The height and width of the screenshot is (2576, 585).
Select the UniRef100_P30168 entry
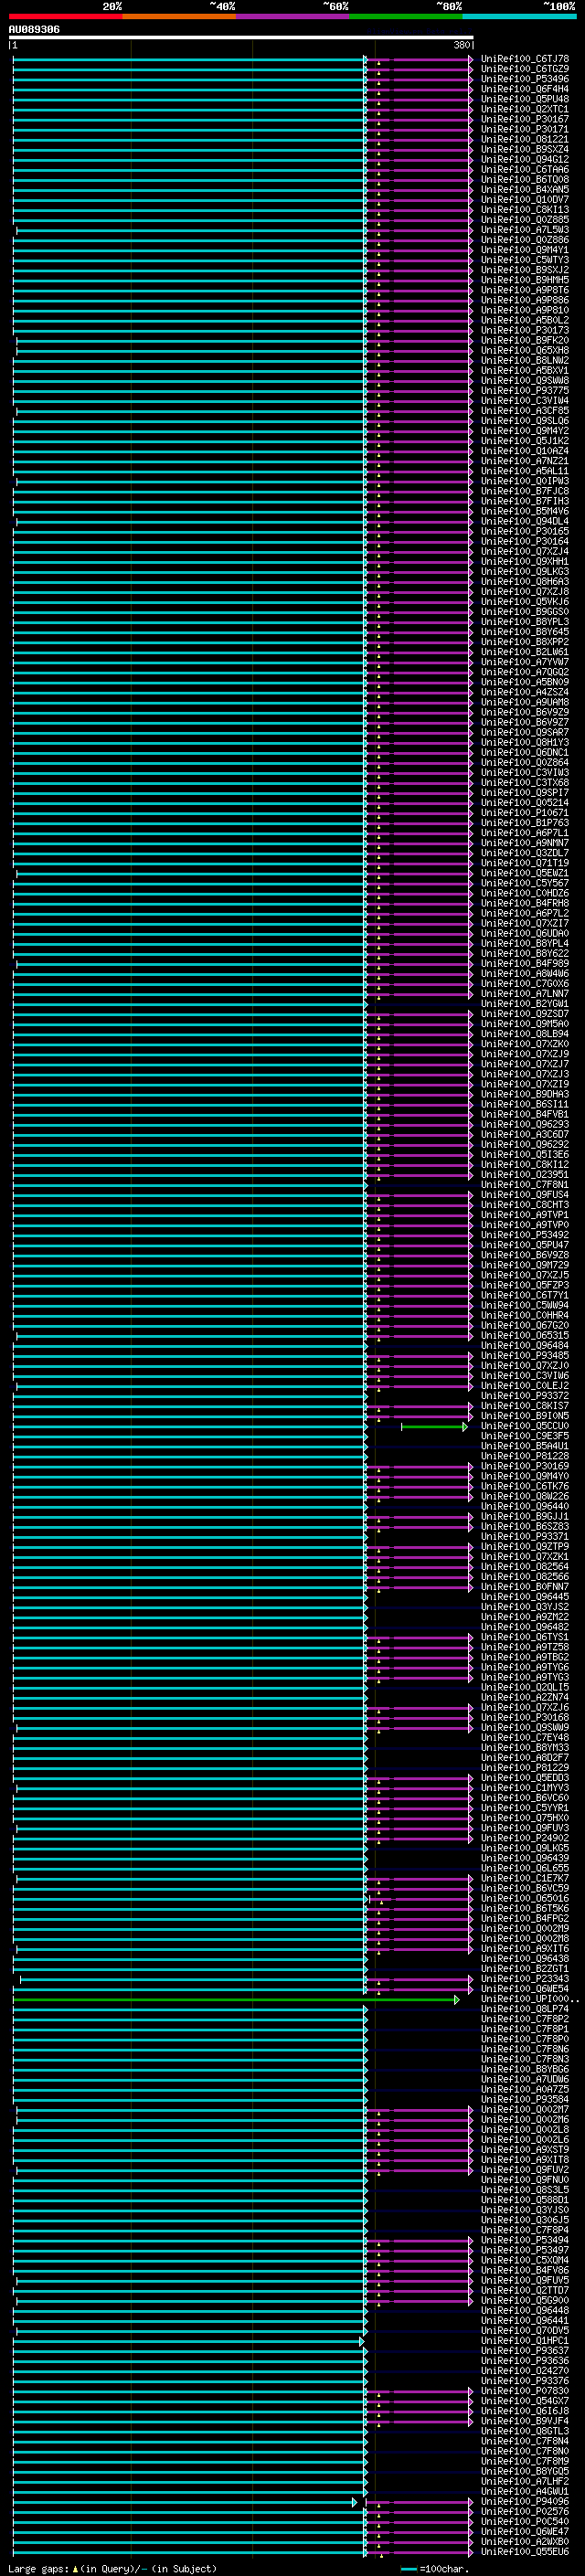tap(525, 1718)
